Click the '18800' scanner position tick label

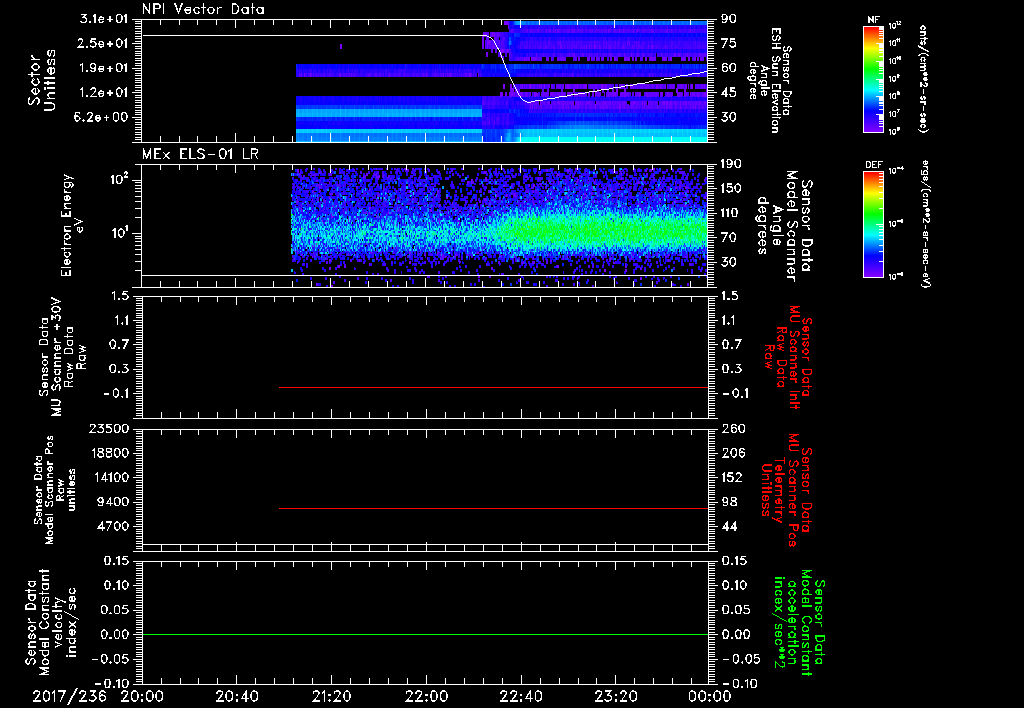pyautogui.click(x=109, y=453)
